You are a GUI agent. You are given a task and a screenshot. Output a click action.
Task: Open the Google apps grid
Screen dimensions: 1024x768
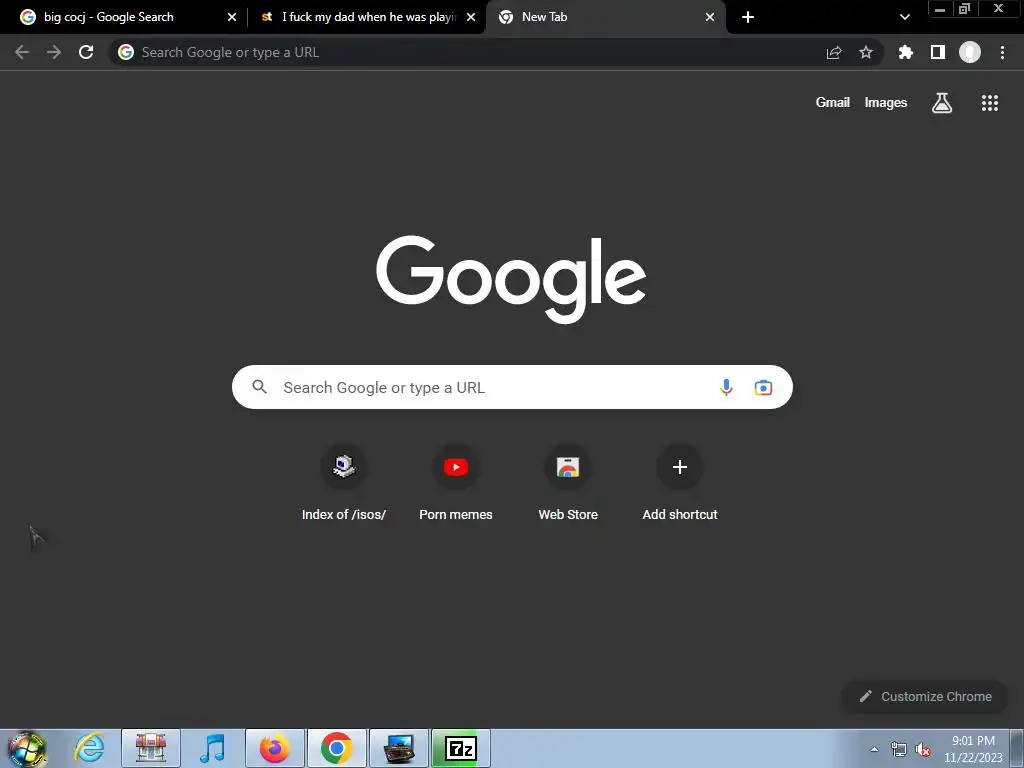(x=990, y=103)
